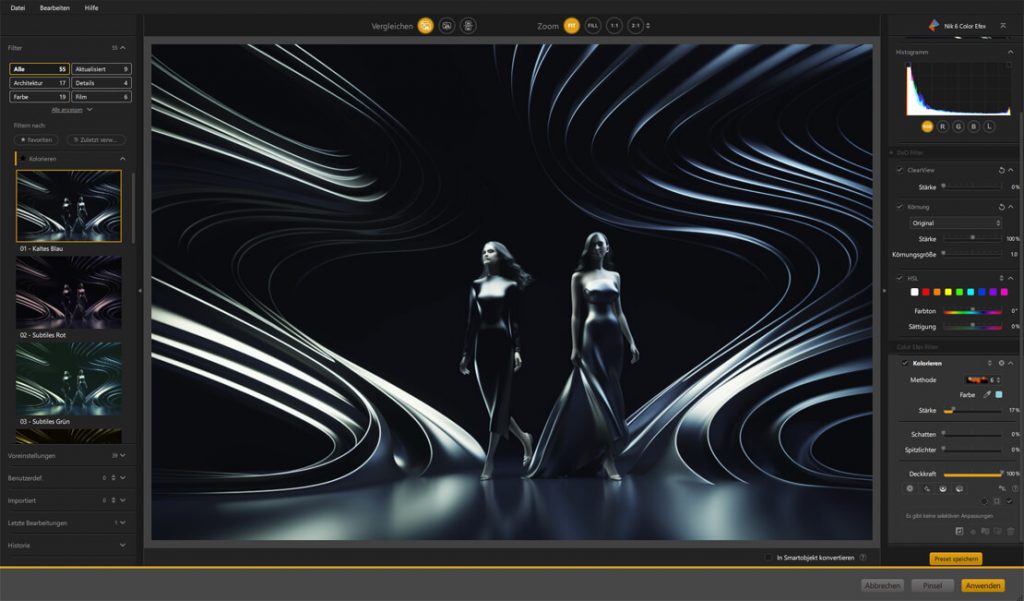This screenshot has width=1024, height=601.
Task: Reset the Körnung filter with its reset icon
Action: [x=1002, y=207]
